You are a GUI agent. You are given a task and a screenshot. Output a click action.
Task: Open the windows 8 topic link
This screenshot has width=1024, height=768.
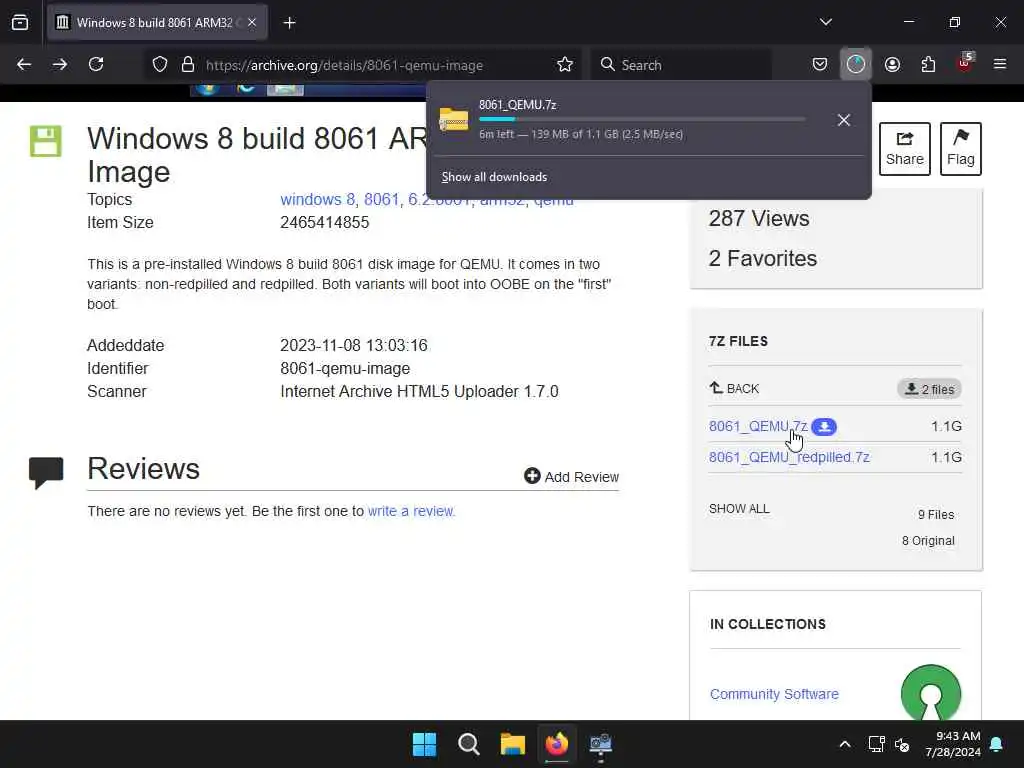point(317,200)
